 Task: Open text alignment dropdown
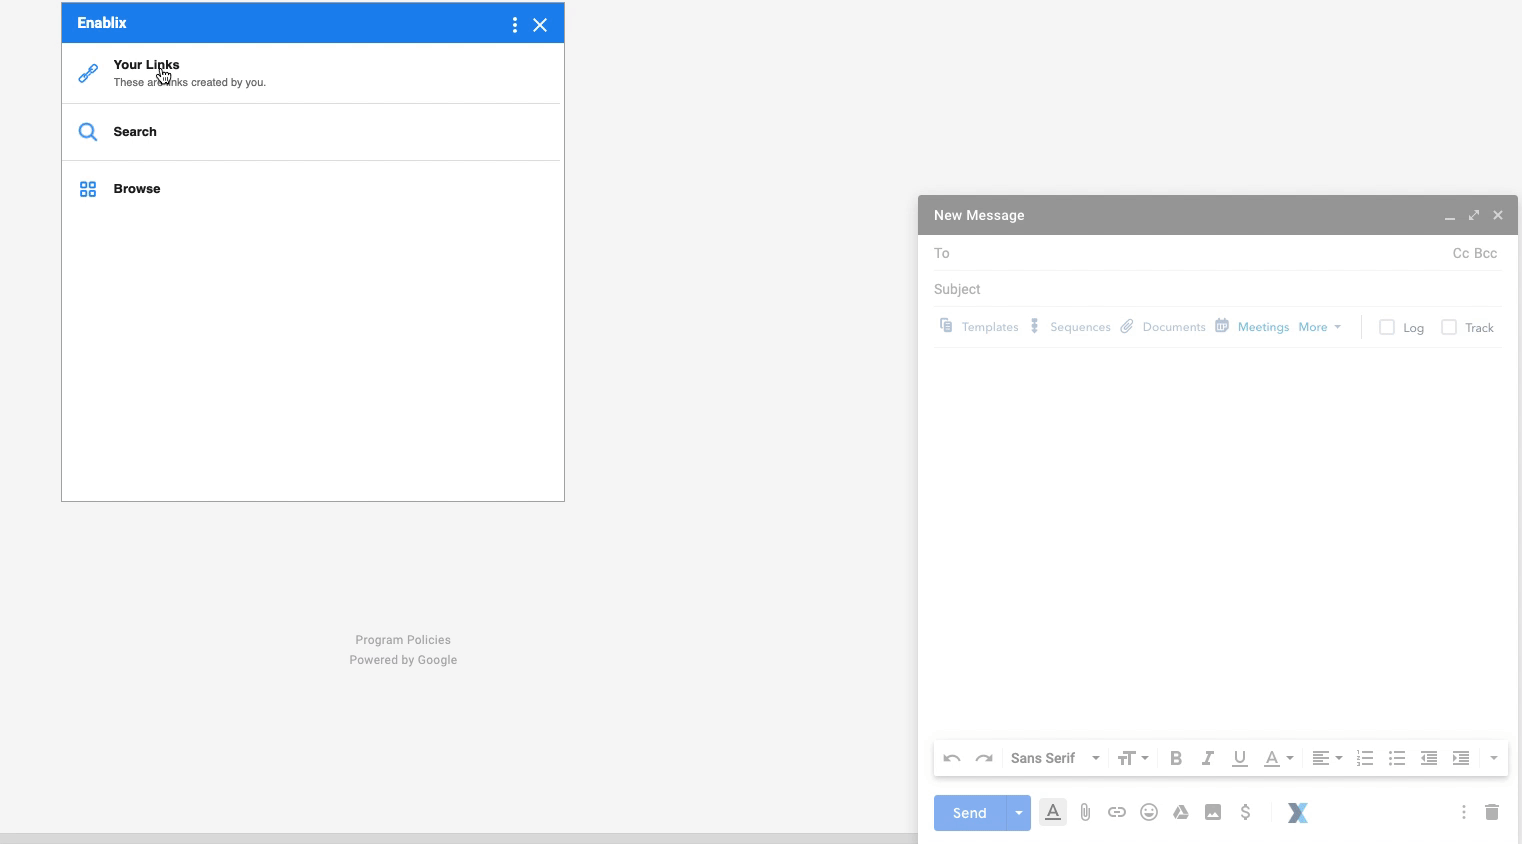(x=1327, y=758)
